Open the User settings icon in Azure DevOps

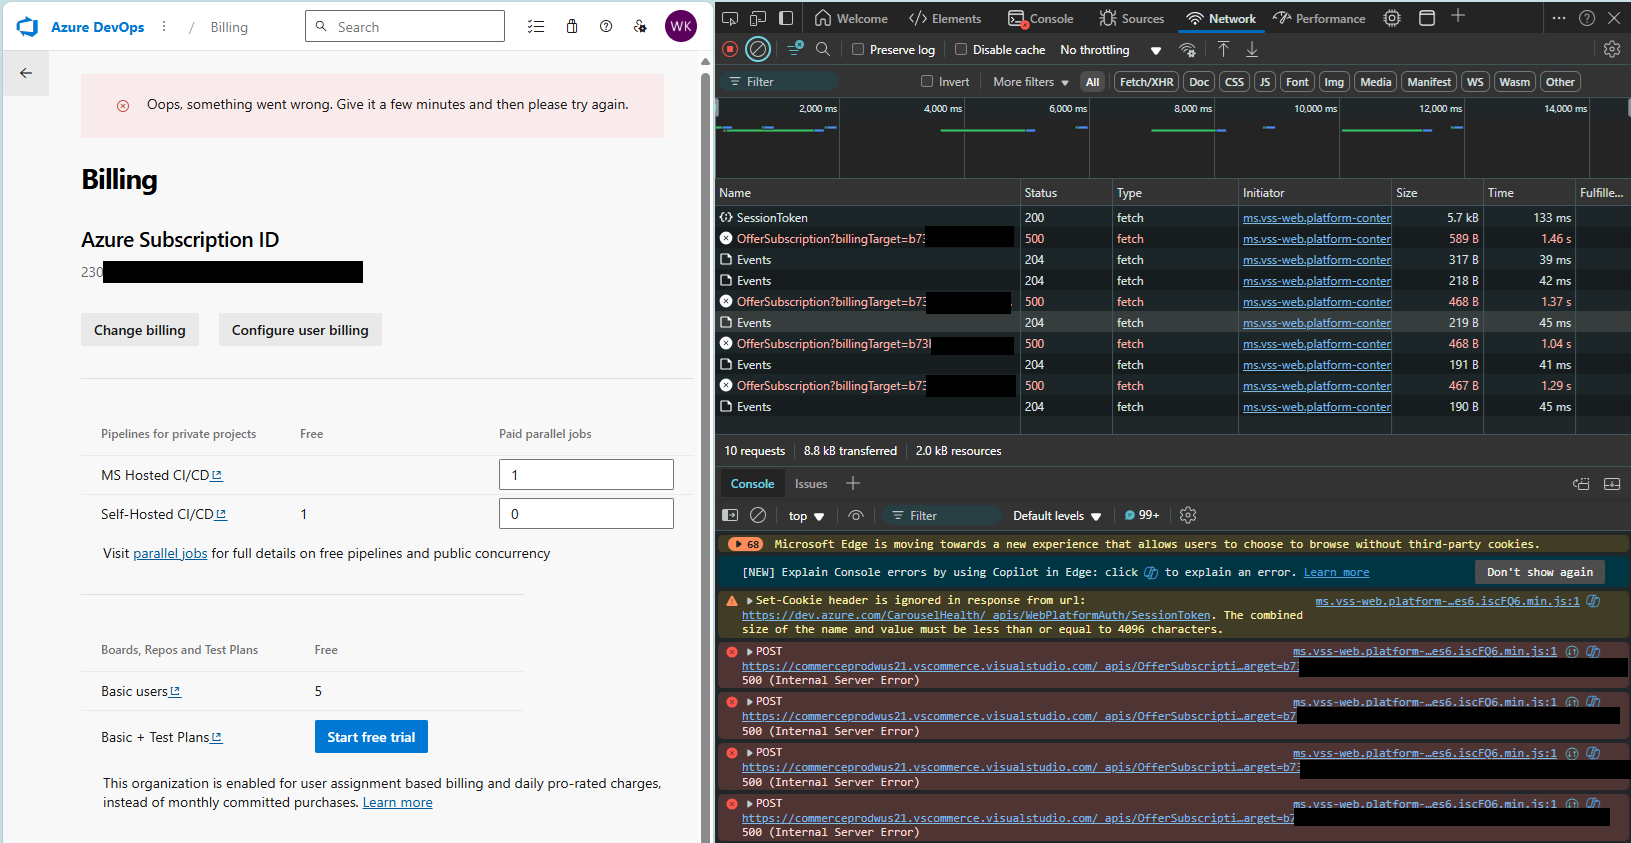point(640,27)
